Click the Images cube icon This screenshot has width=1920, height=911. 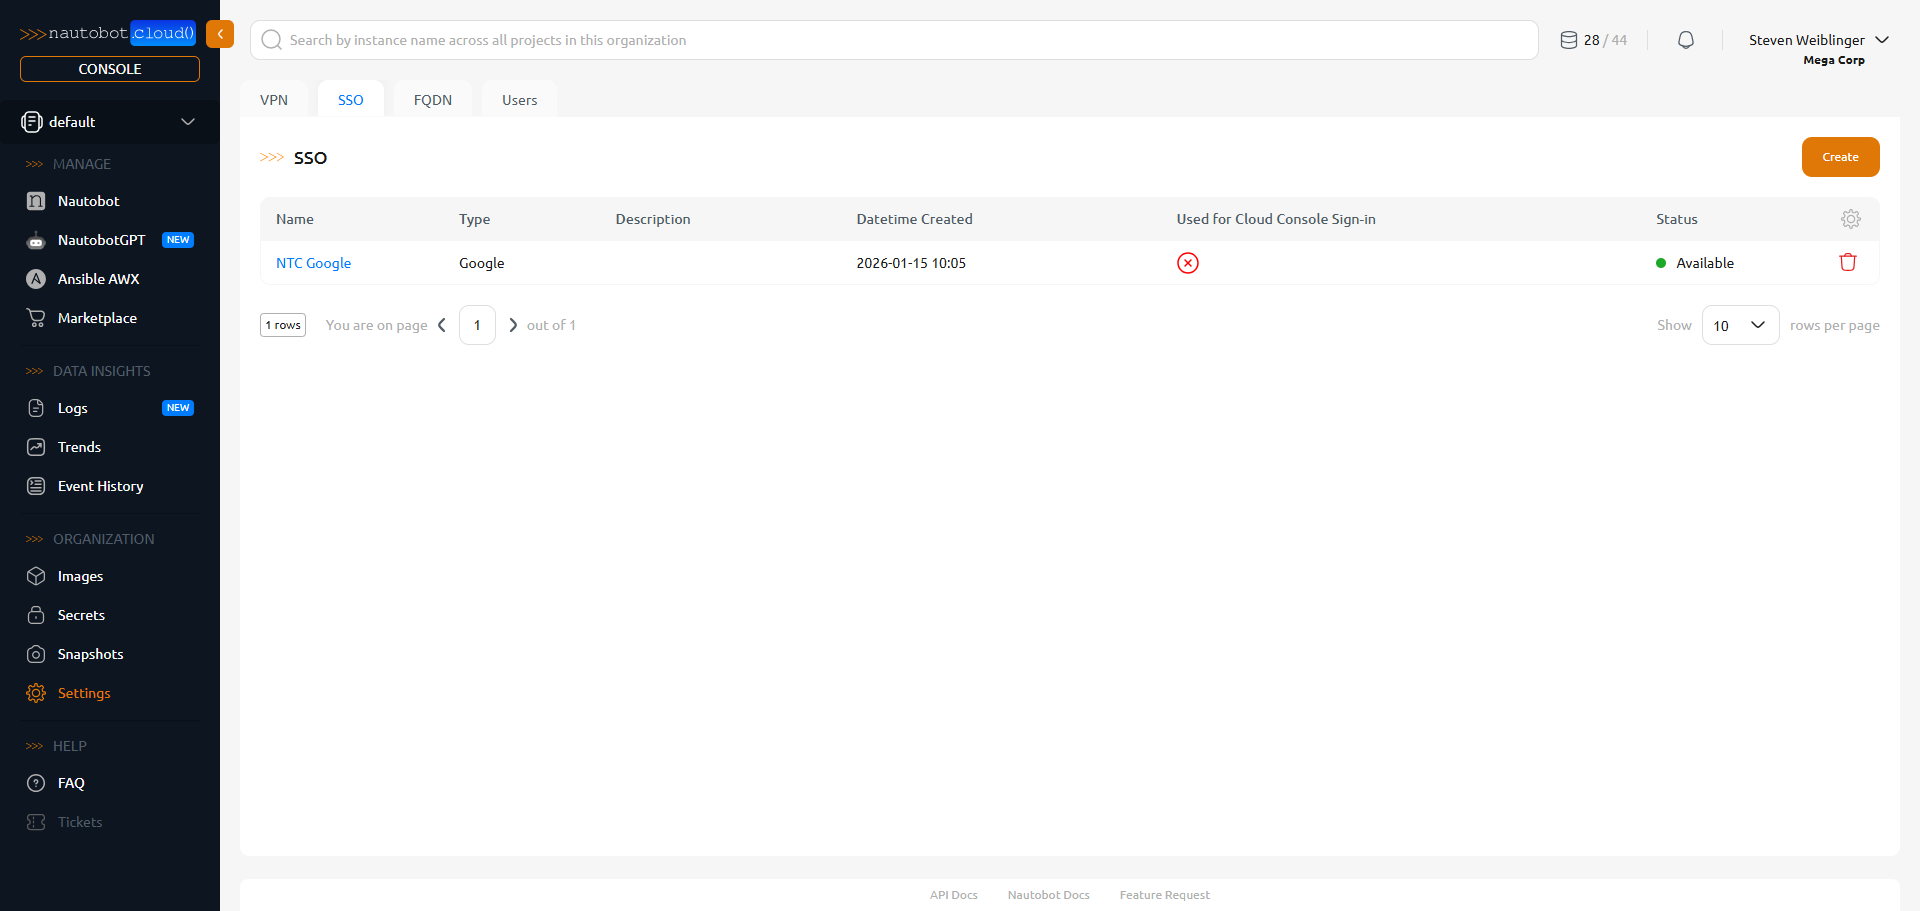coord(36,576)
